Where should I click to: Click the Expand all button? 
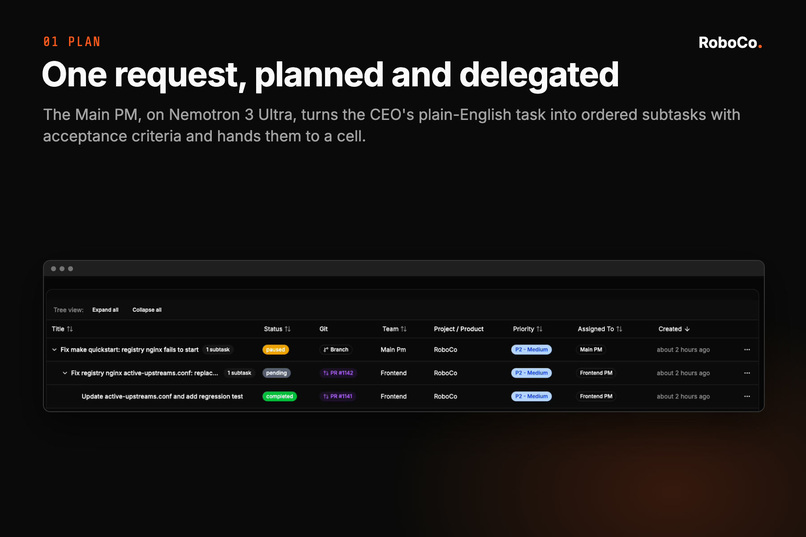(105, 310)
